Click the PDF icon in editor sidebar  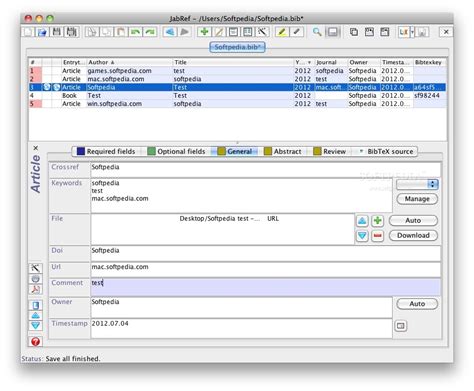pos(35,289)
